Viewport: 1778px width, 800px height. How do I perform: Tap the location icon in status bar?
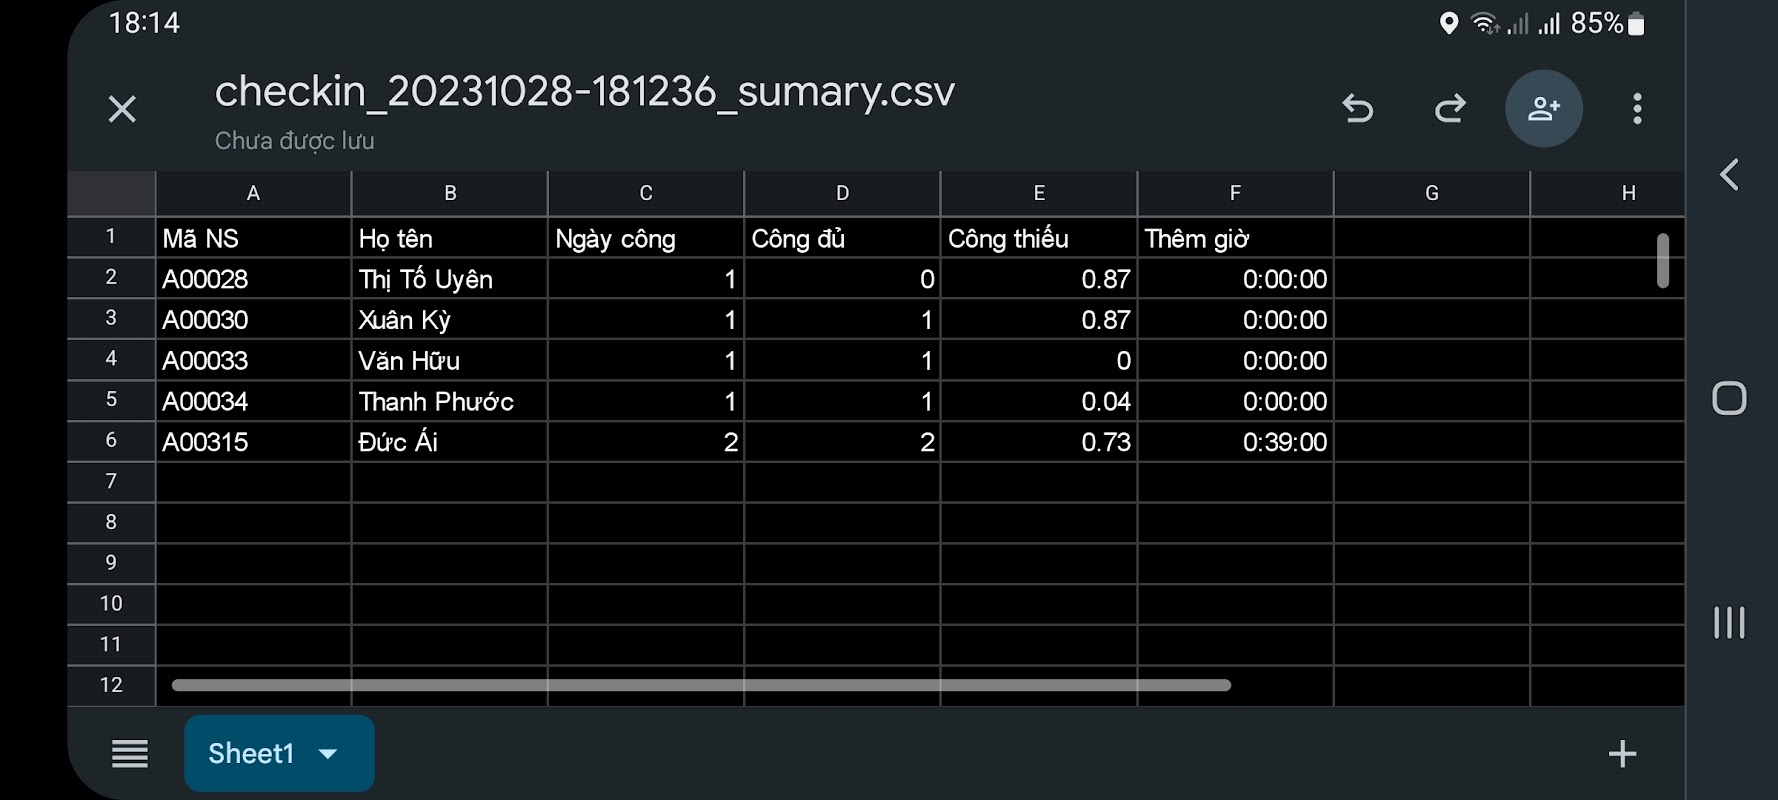1448,23
